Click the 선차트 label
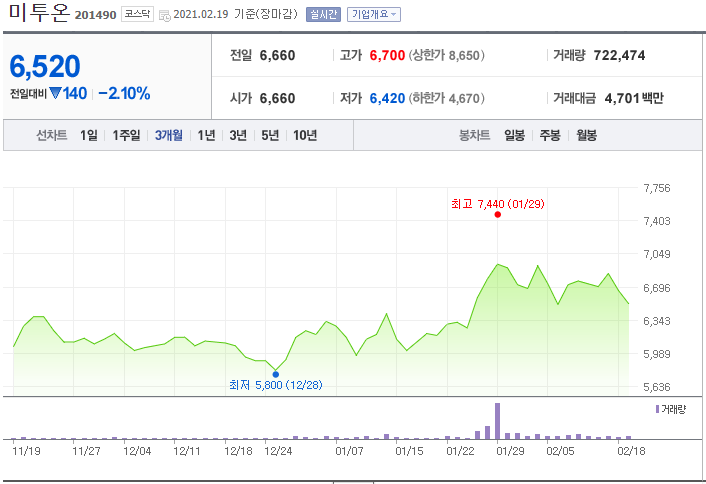This screenshot has height=484, width=706. pyautogui.click(x=52, y=135)
